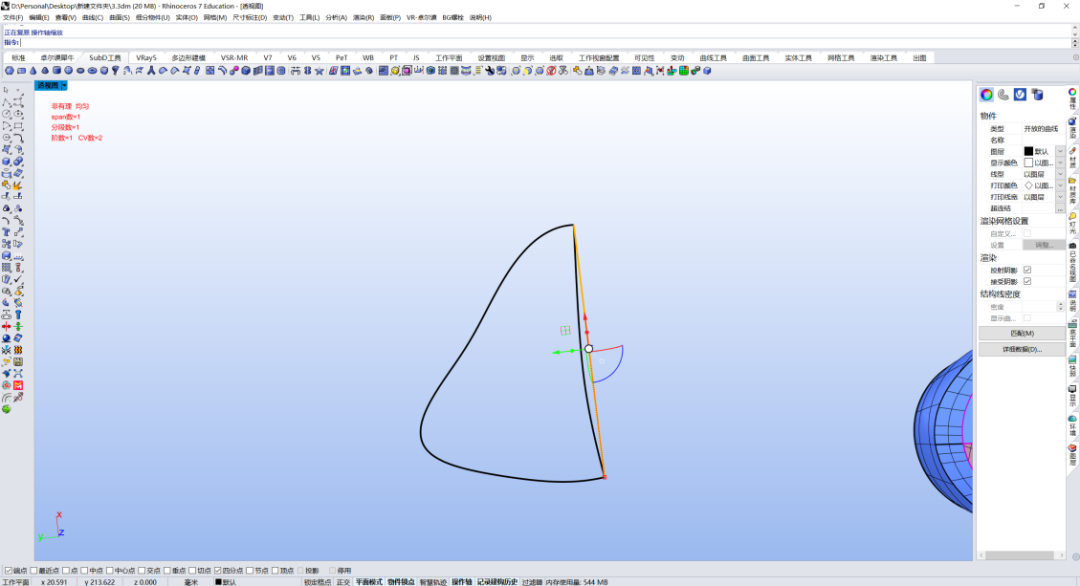Click the SubD cylinder tool icon

click(56, 70)
